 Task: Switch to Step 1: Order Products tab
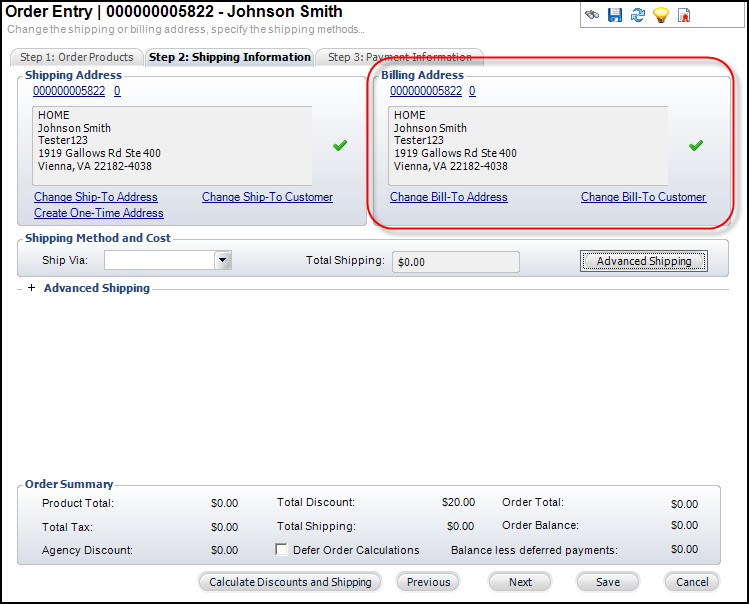(77, 57)
